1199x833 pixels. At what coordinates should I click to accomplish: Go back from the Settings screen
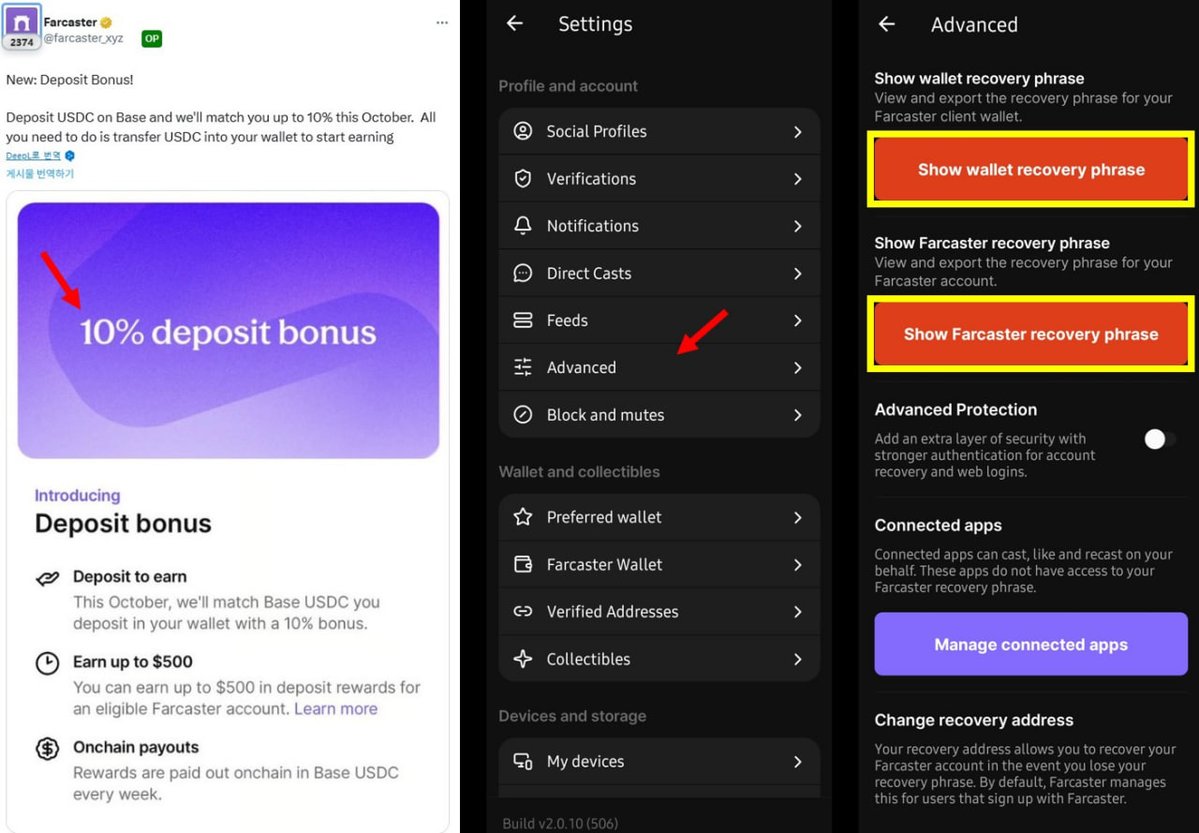[x=515, y=24]
